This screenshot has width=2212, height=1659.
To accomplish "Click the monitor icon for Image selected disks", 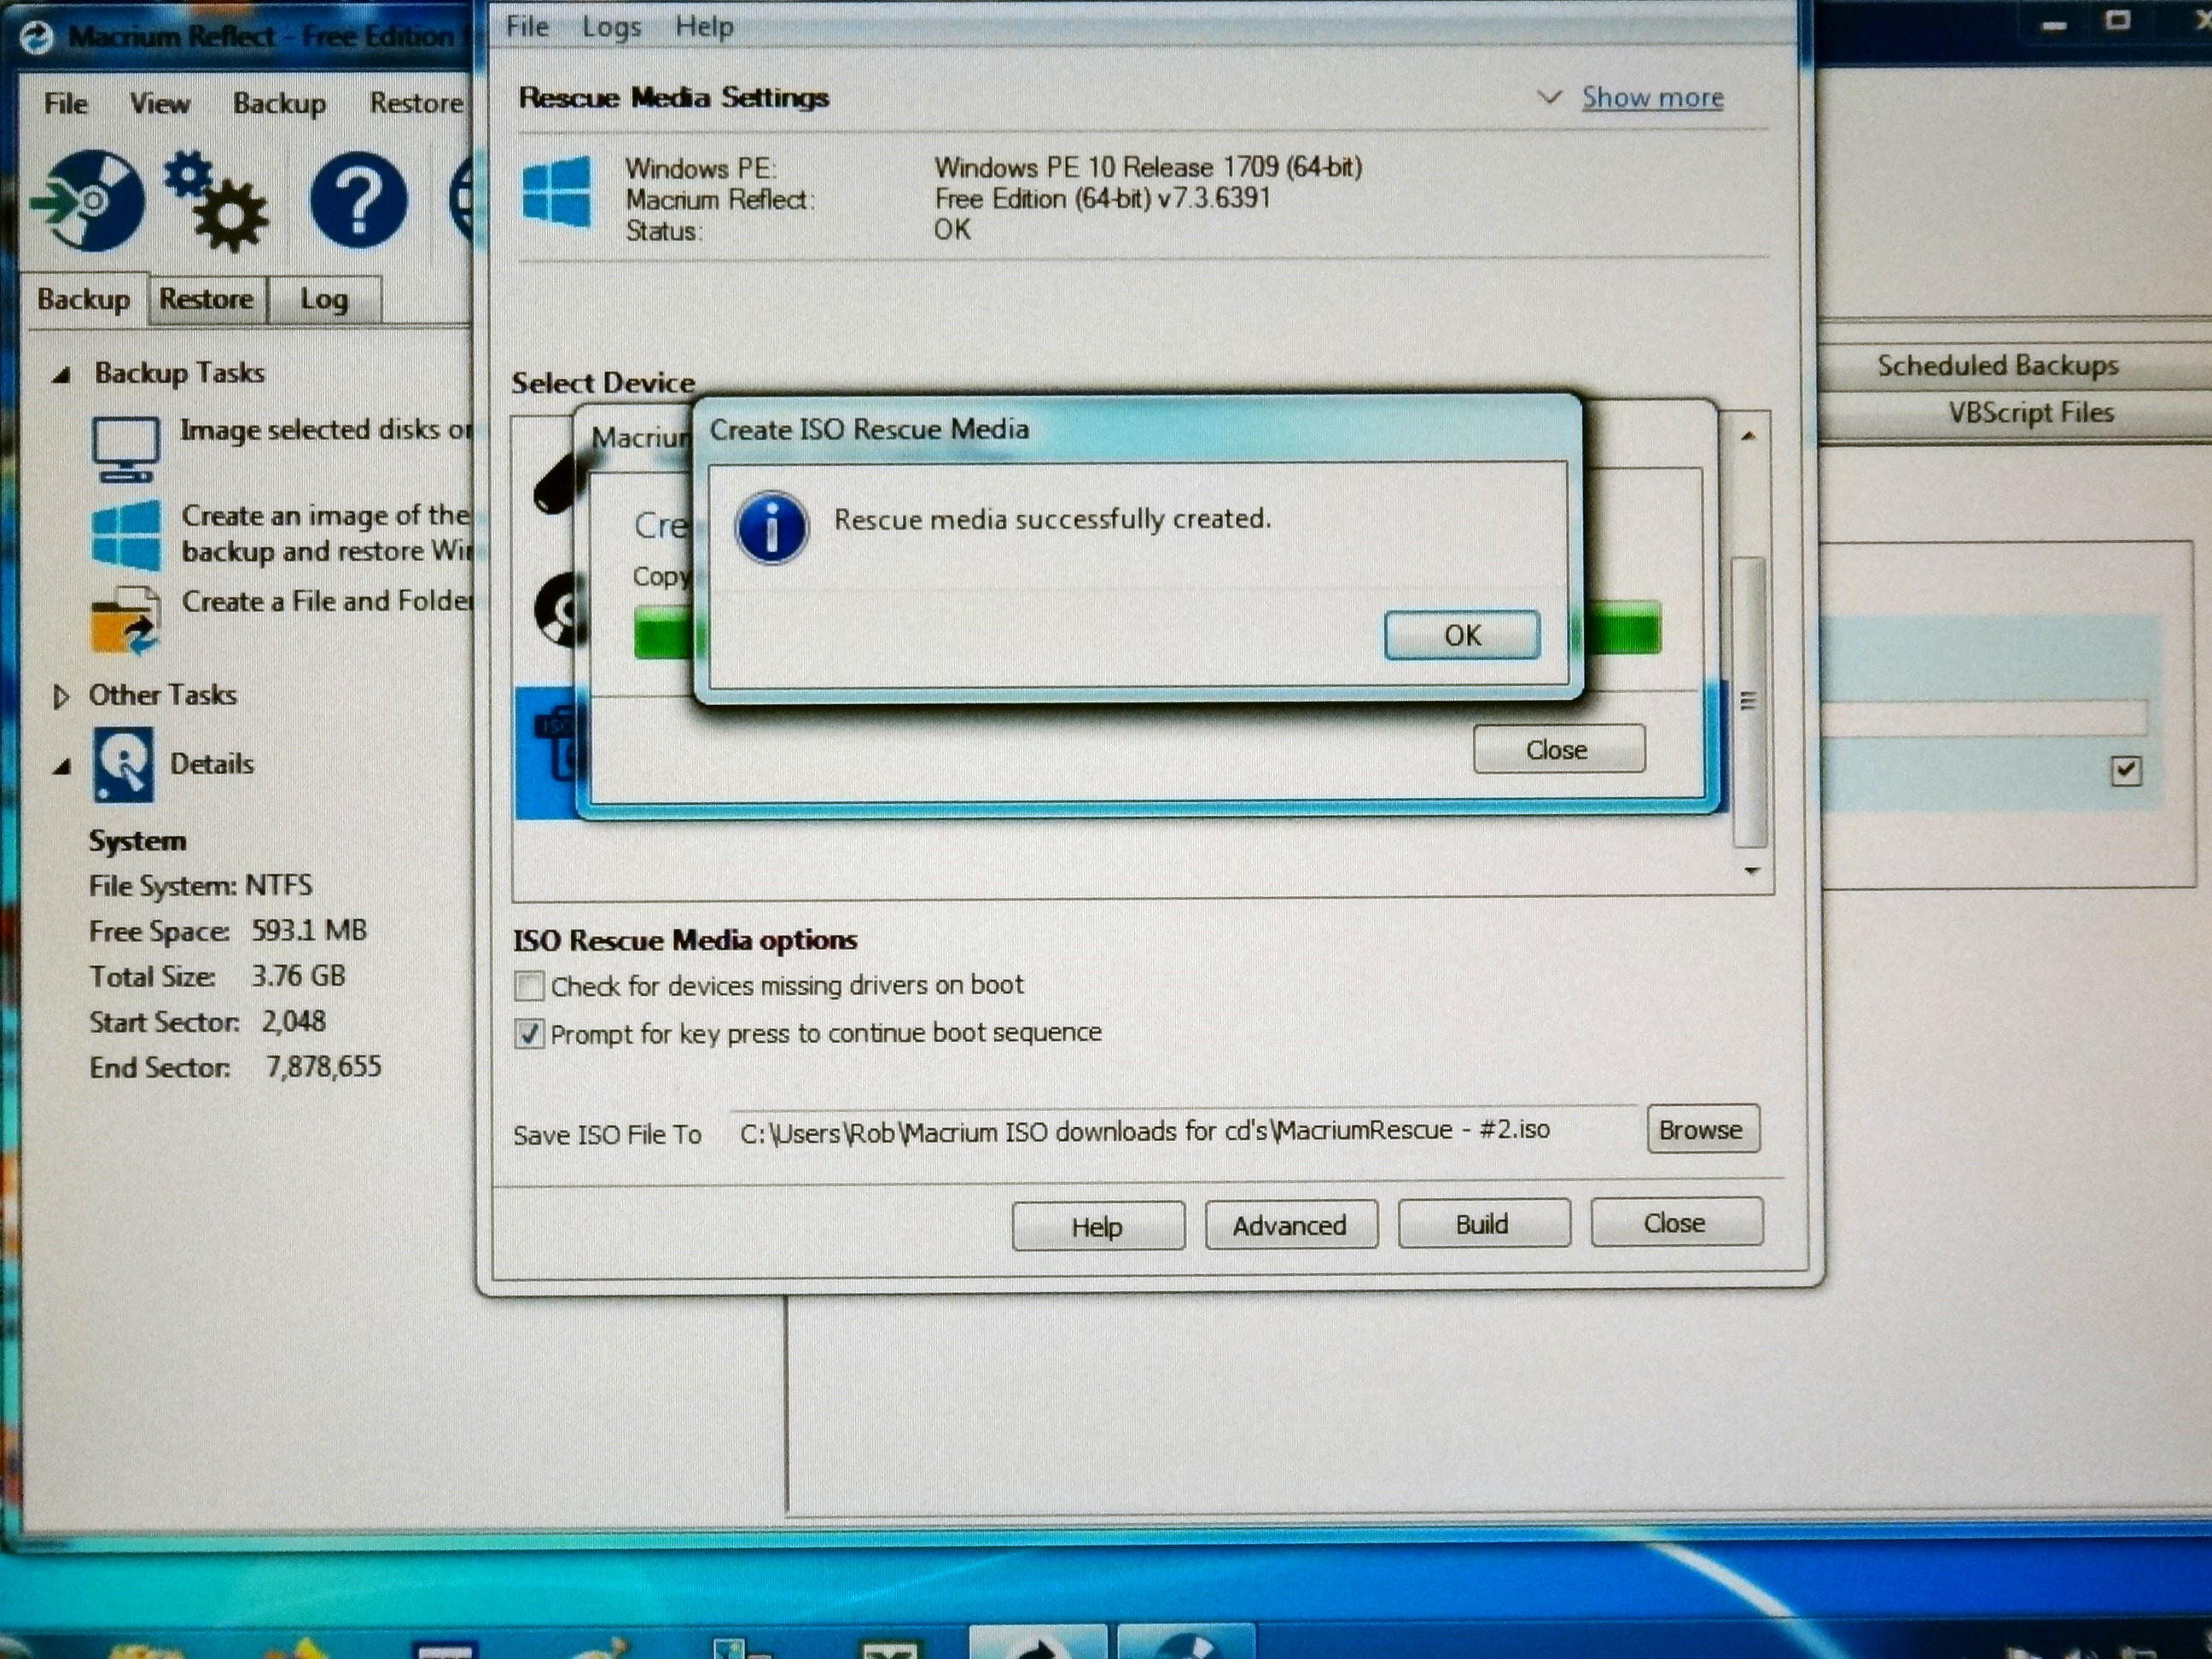I will click(125, 448).
